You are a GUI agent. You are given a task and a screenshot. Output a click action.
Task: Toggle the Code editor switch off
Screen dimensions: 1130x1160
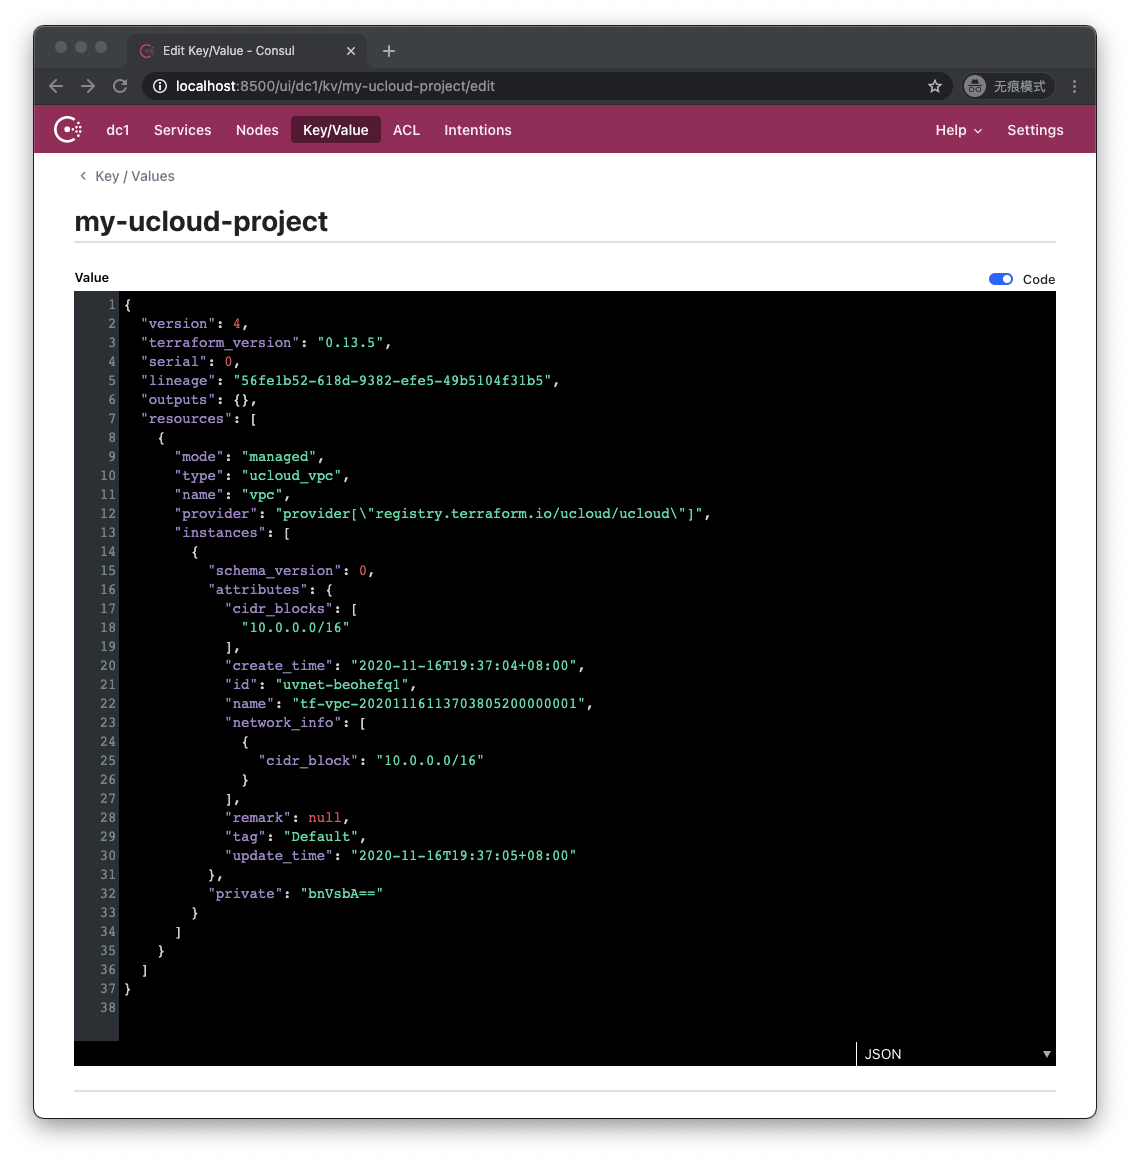click(x=1000, y=279)
